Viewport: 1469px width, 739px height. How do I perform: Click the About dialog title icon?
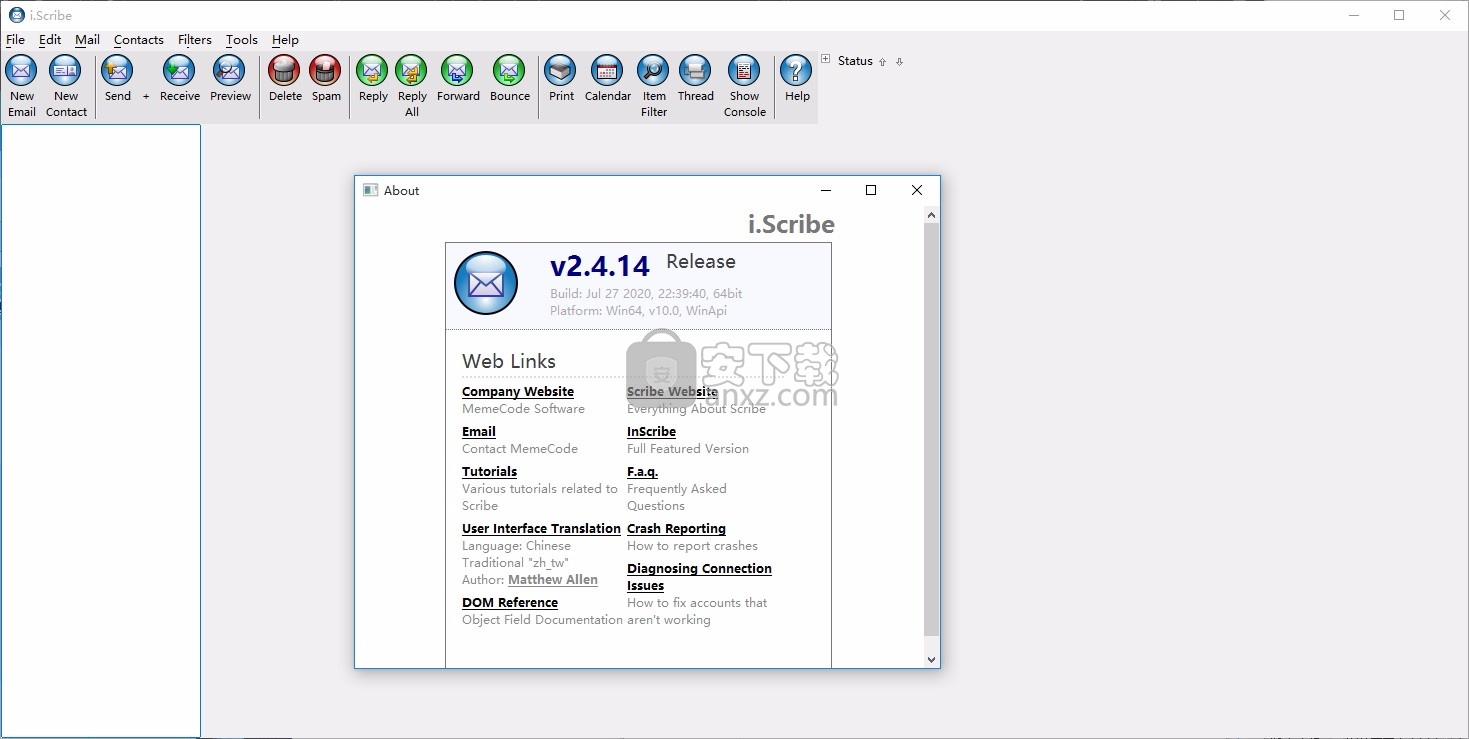click(370, 190)
